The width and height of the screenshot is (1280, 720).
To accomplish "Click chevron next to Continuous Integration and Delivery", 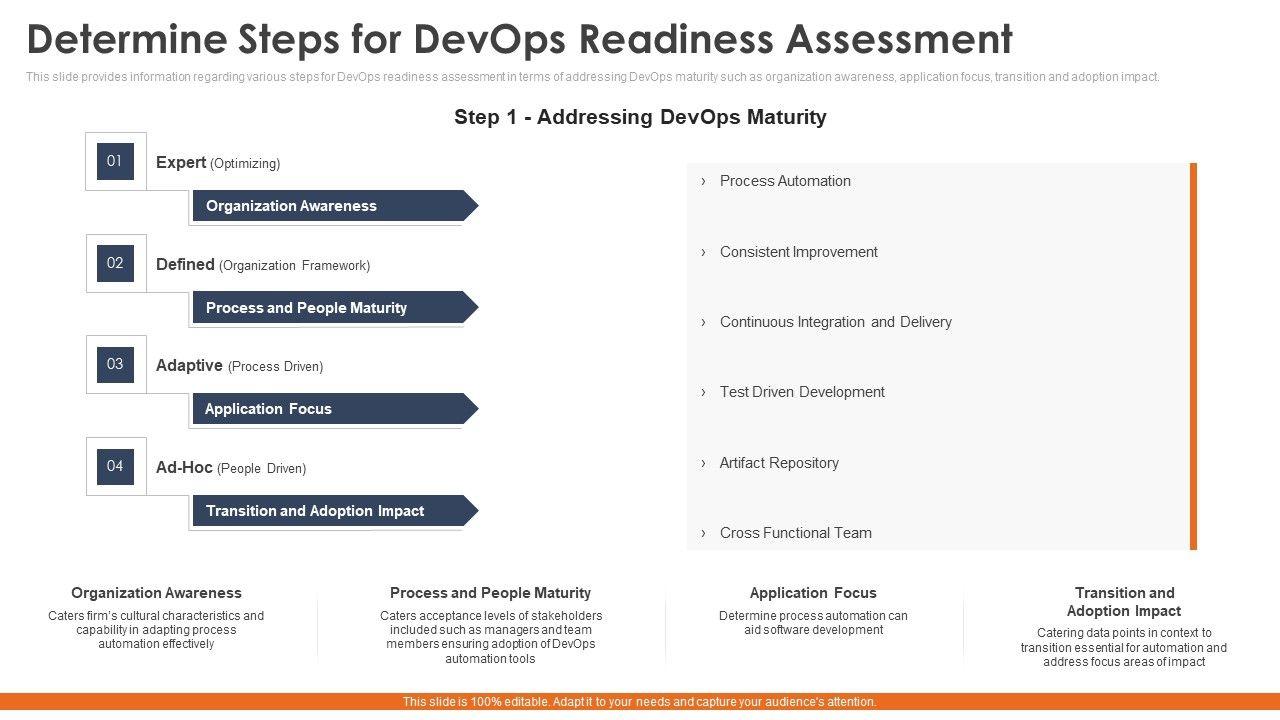I will 703,322.
